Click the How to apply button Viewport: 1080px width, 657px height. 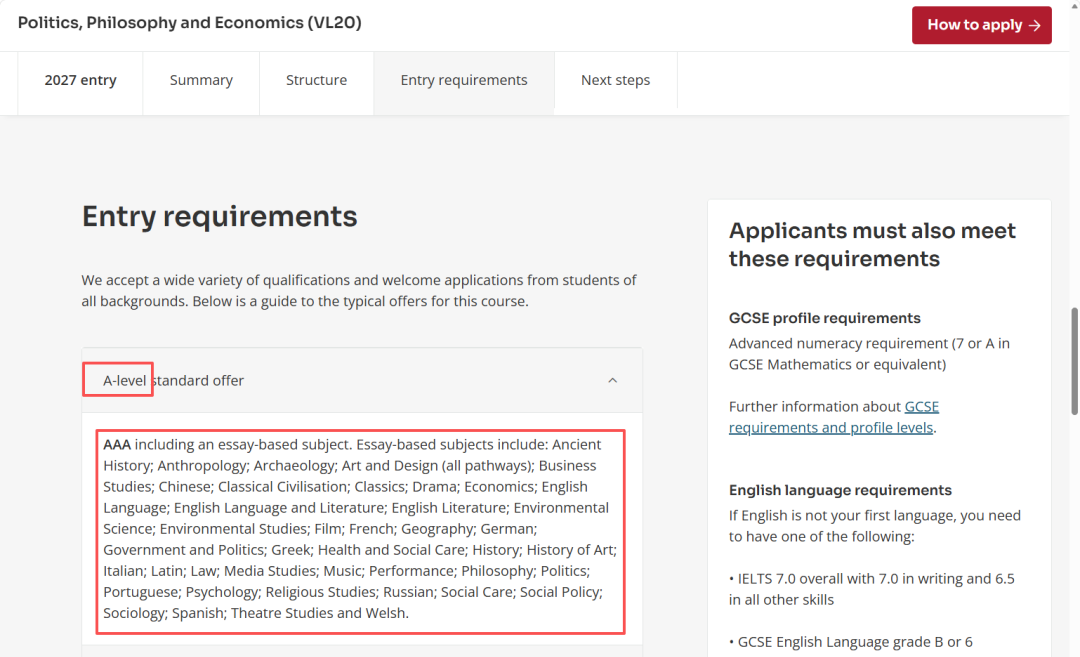982,25
